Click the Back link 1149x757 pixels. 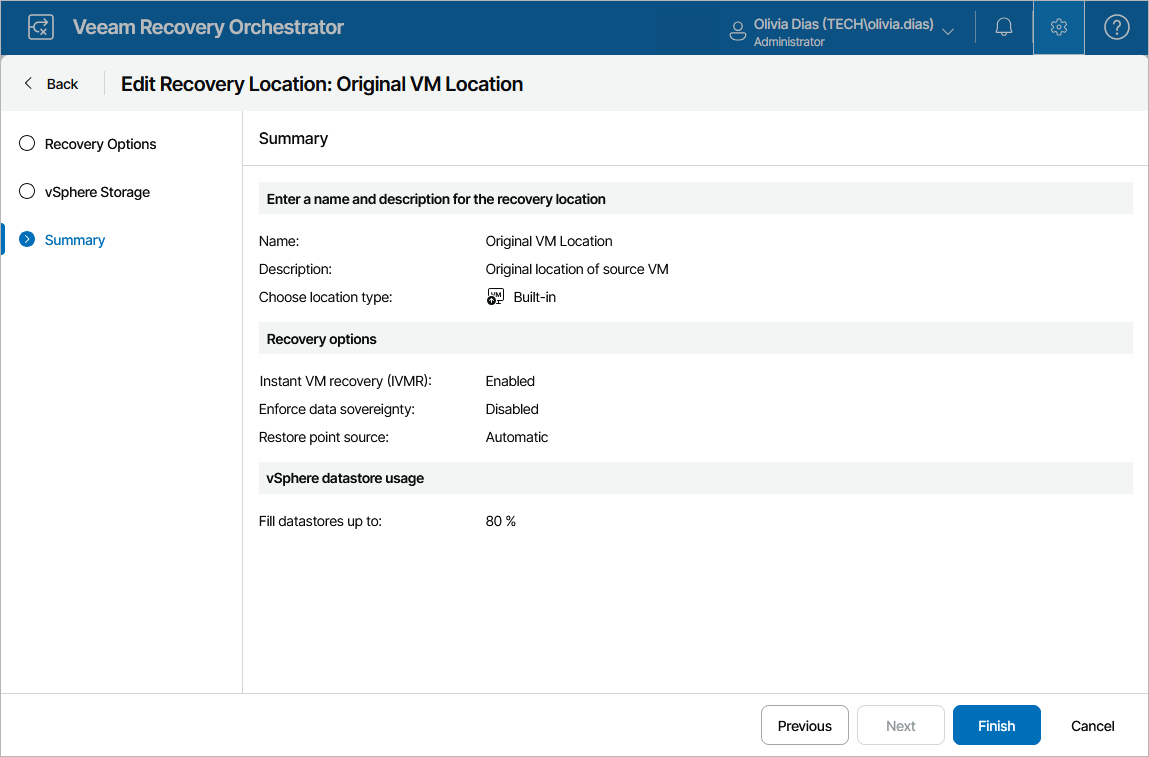coord(62,84)
